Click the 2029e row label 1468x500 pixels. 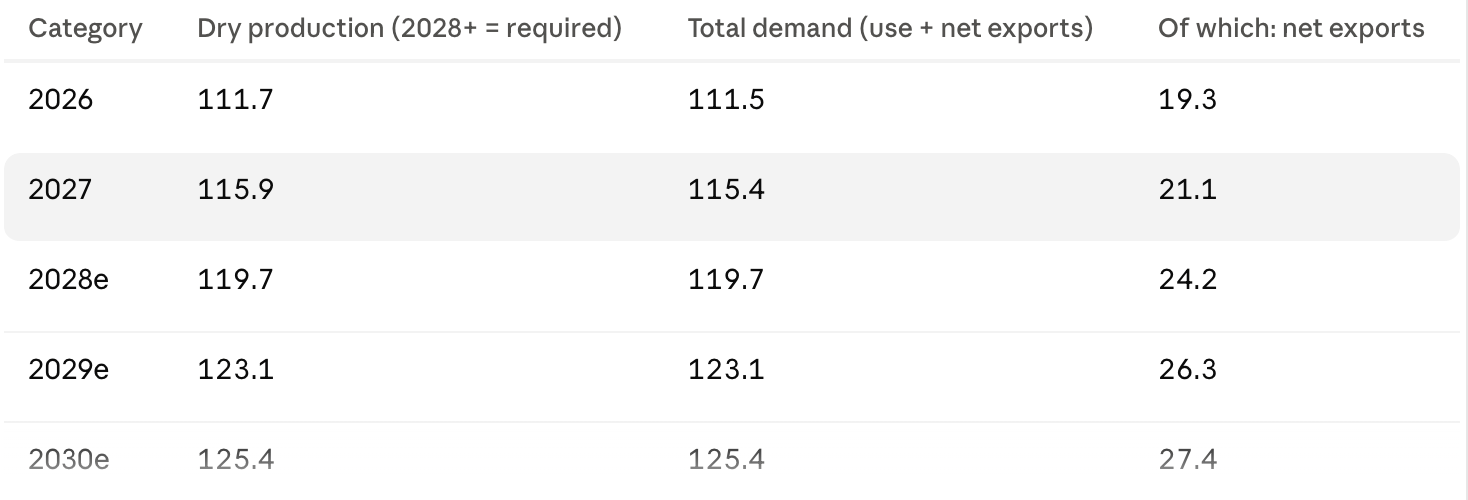(x=68, y=369)
